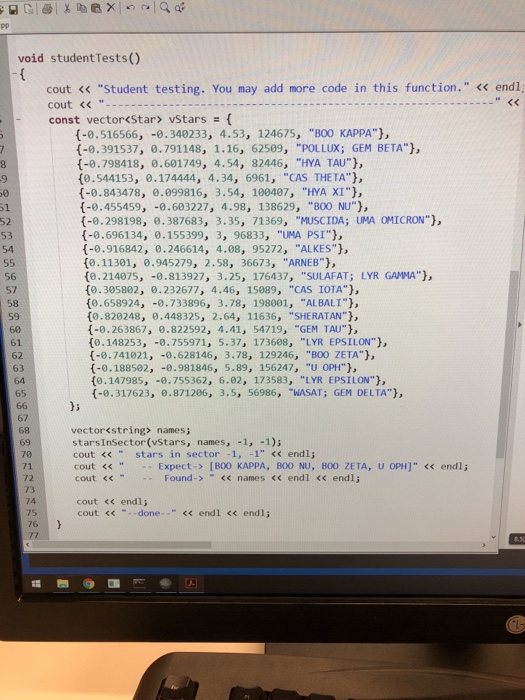The image size is (525, 700).
Task: Click line number 73 in the gutter
Action: point(30,490)
